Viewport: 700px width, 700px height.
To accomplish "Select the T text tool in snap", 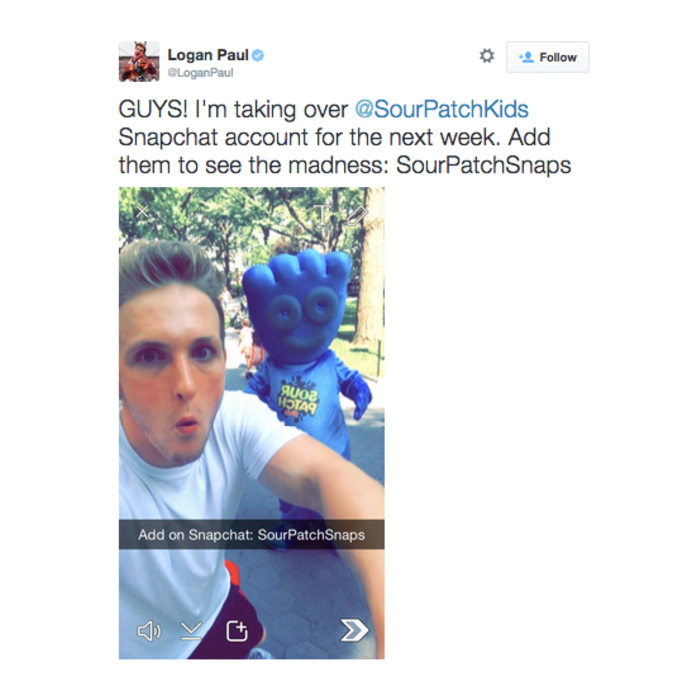I will pyautogui.click(x=322, y=216).
